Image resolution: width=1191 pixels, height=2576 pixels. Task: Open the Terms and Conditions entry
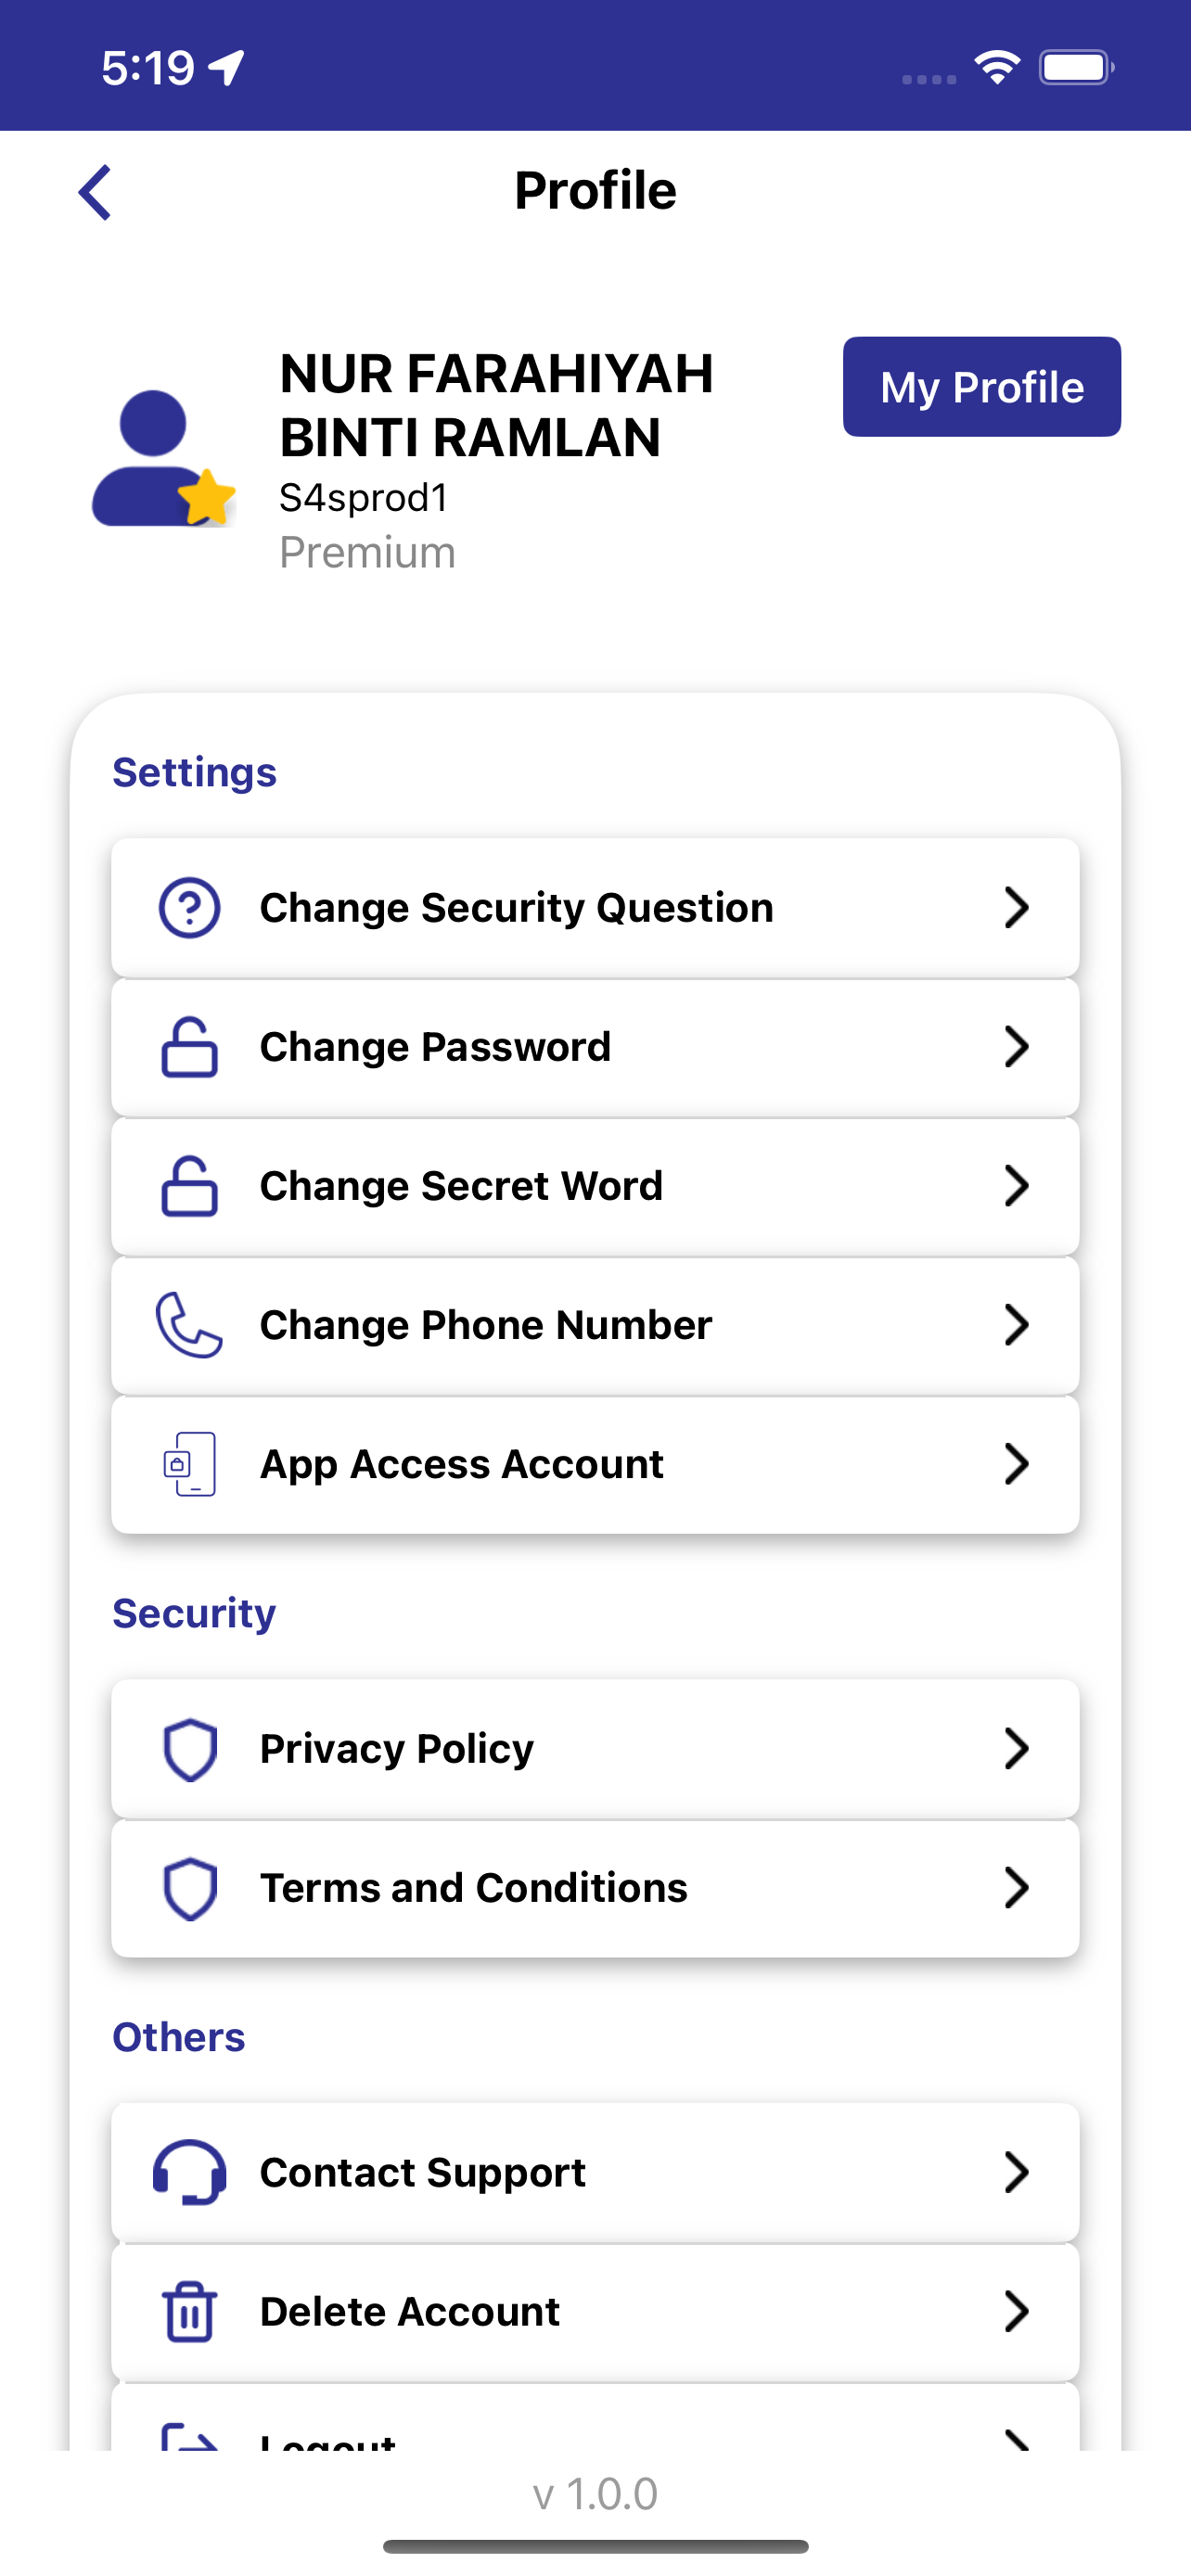(x=595, y=1888)
